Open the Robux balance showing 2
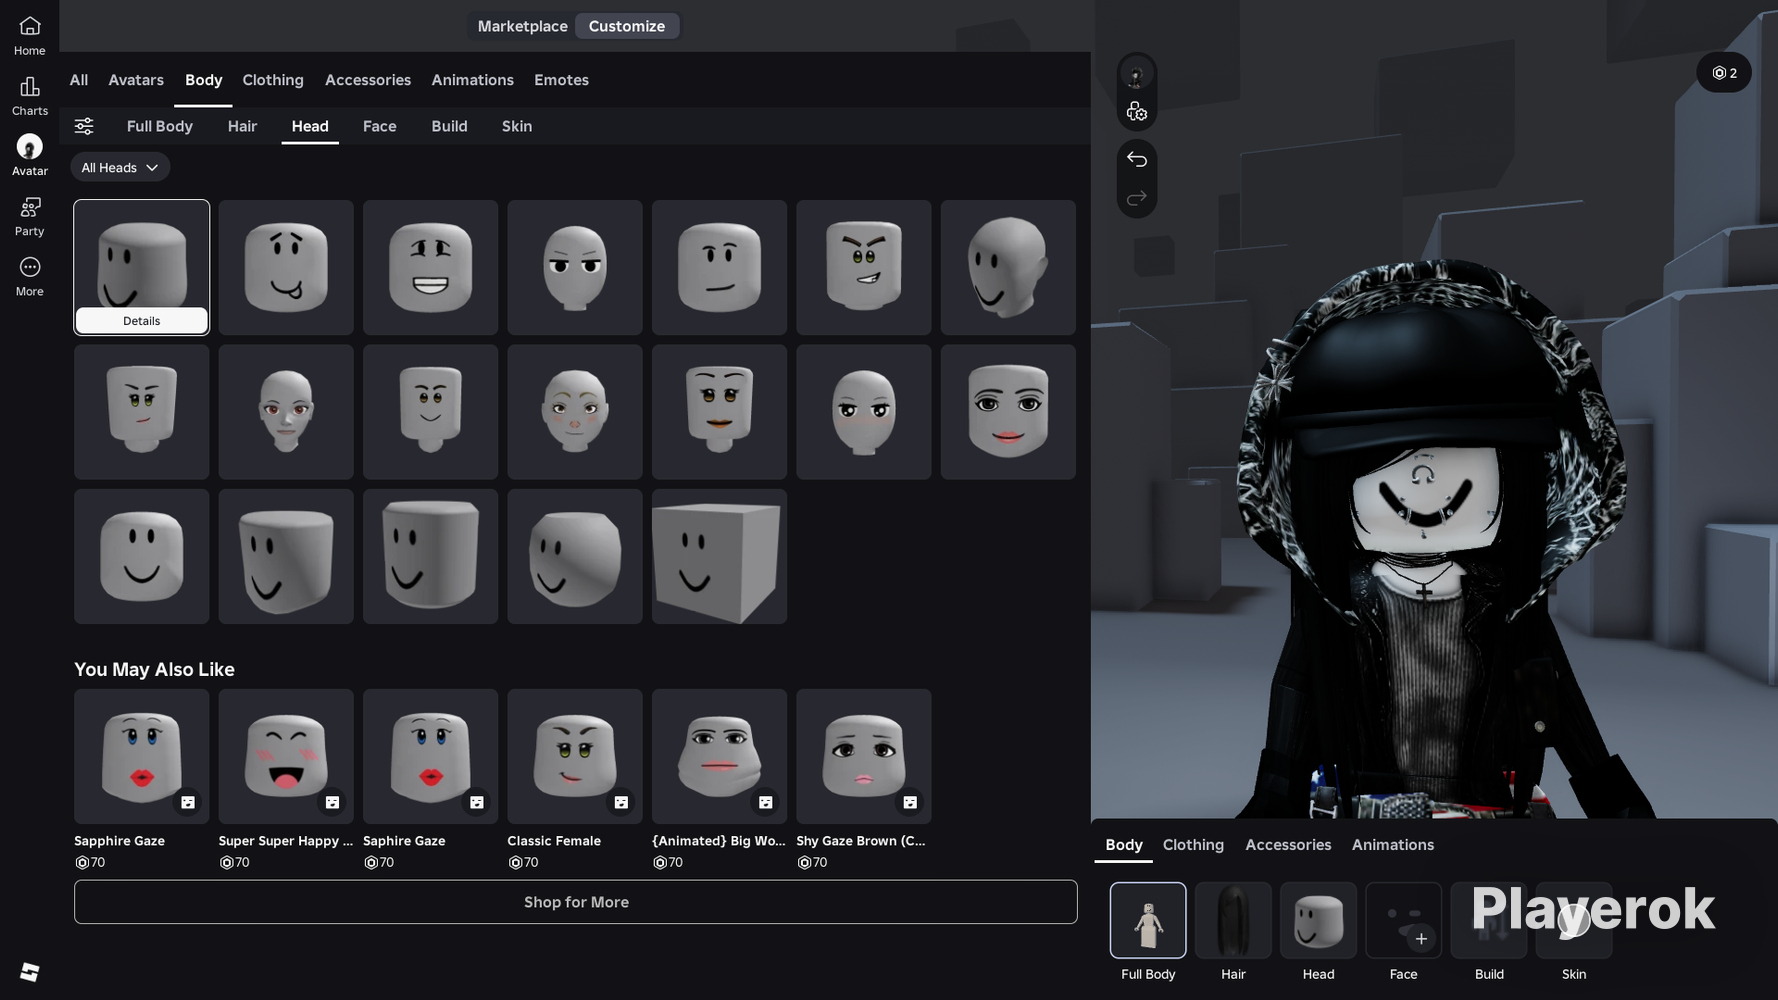The height and width of the screenshot is (1000, 1778). pyautogui.click(x=1724, y=73)
